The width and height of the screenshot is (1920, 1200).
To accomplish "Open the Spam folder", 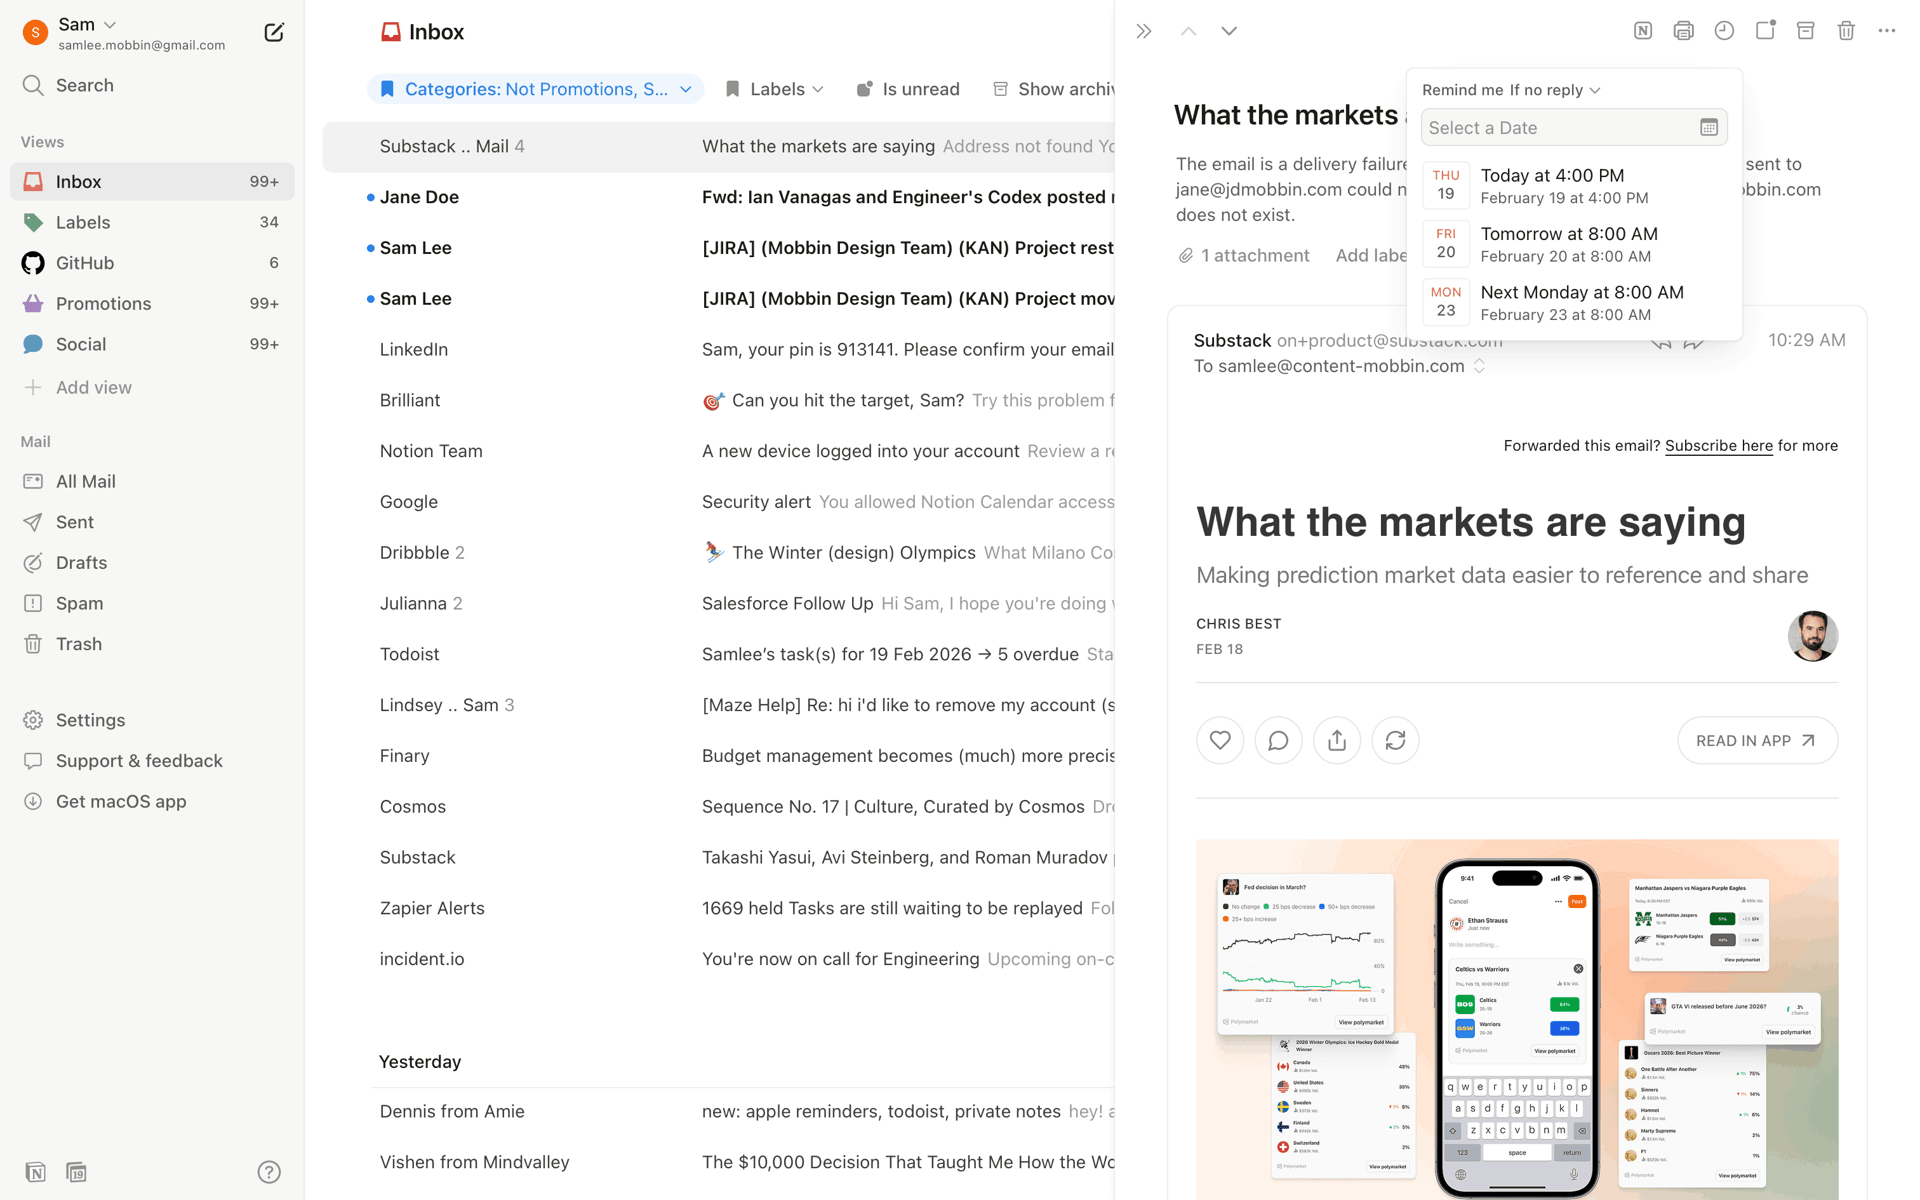I will point(152,603).
